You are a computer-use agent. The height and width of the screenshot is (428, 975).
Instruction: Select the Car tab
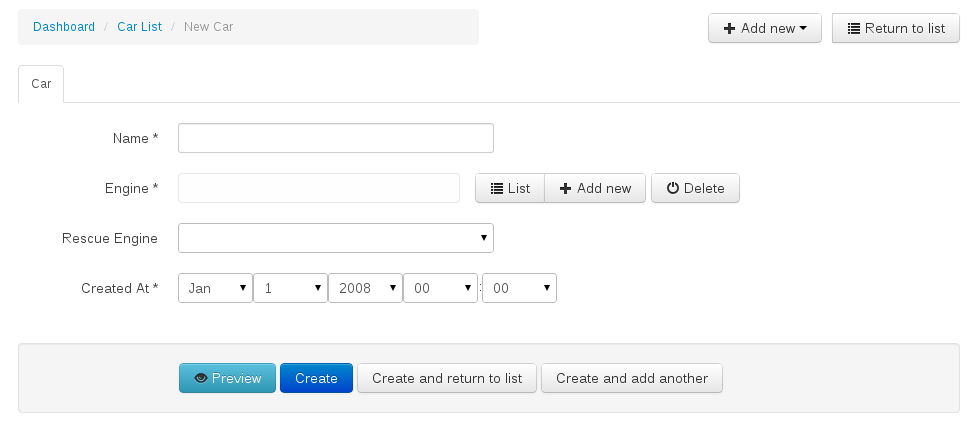41,84
